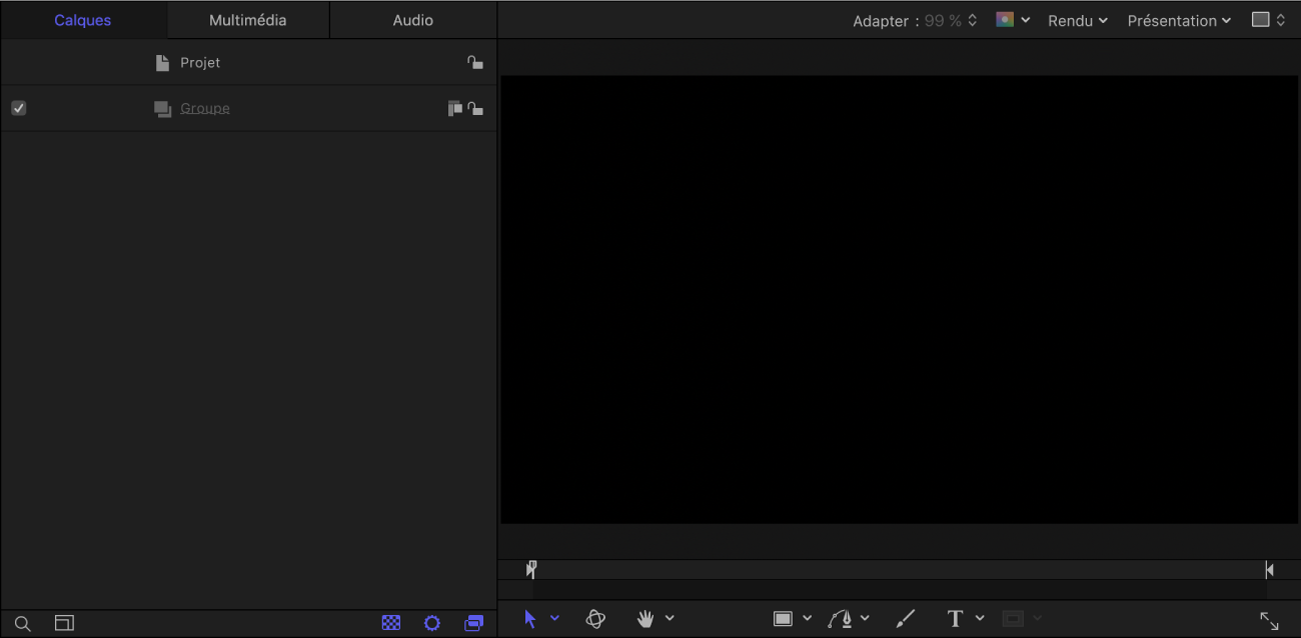This screenshot has width=1301, height=638.
Task: Select the paint stroke brush tool
Action: 906,619
